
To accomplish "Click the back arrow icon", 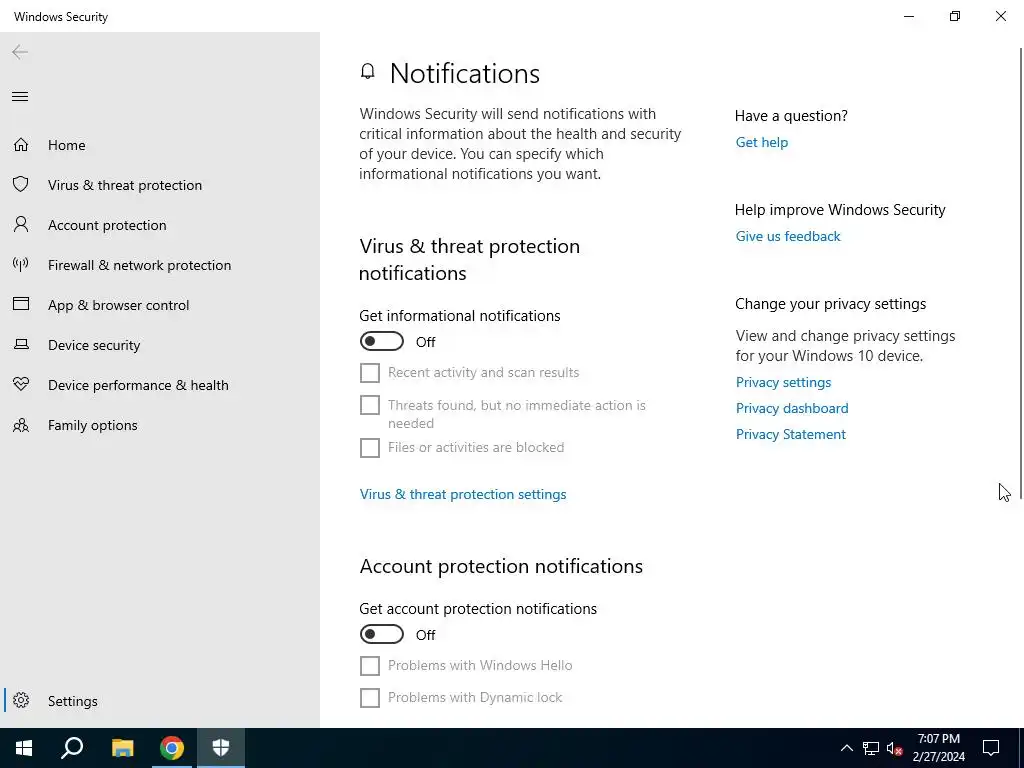I will pos(20,52).
